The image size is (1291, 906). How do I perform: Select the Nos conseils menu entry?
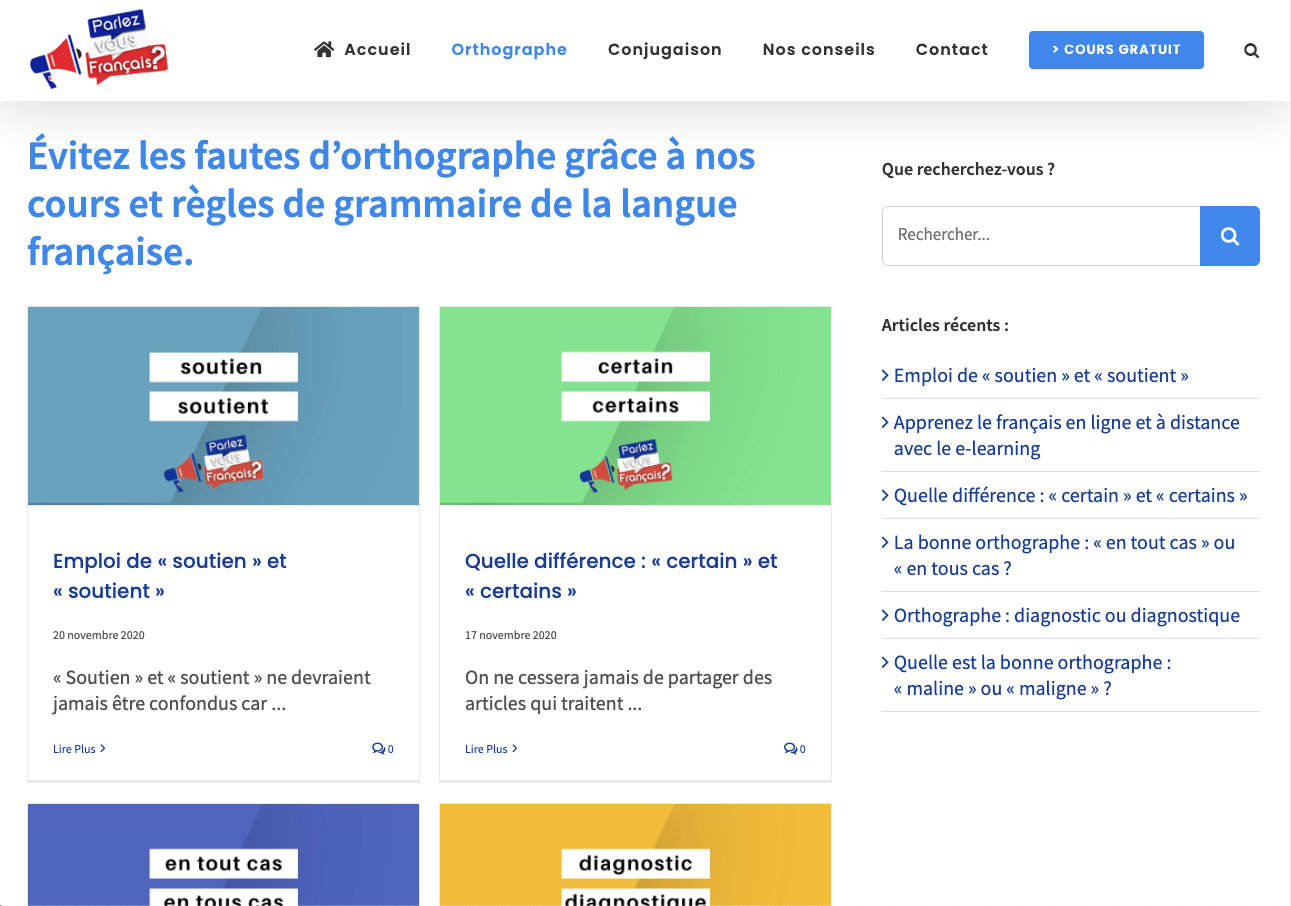pyautogui.click(x=818, y=49)
